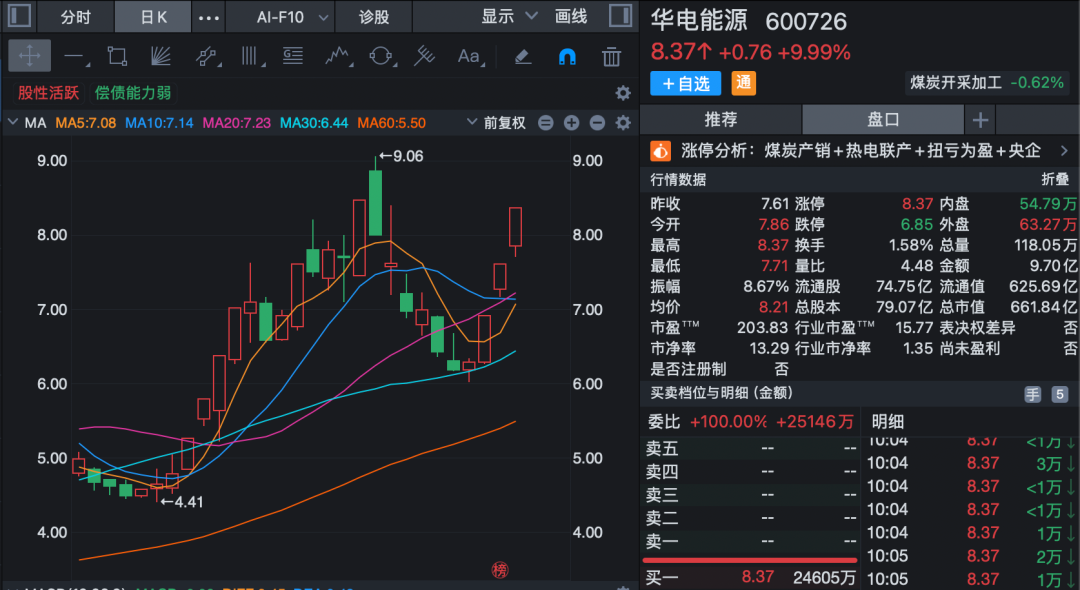This screenshot has height=590, width=1080.
Task: Switch to the 盘口 tab
Action: click(x=883, y=120)
